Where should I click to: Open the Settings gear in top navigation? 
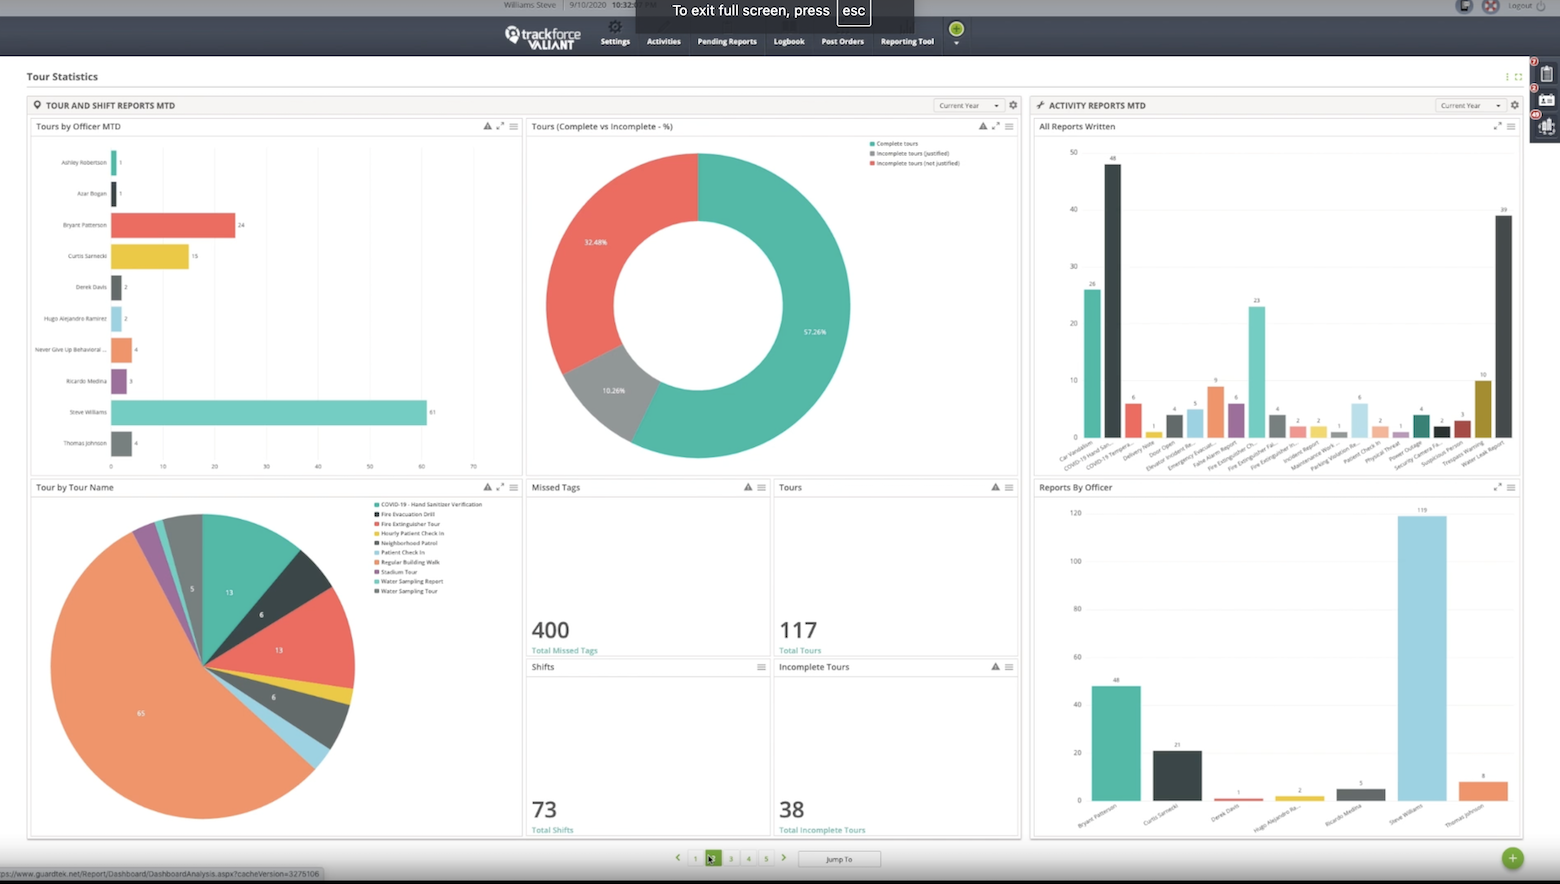point(615,28)
